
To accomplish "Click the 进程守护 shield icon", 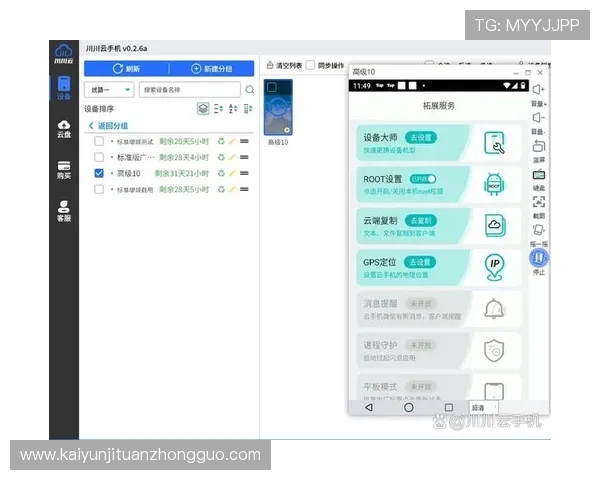I will pos(494,350).
